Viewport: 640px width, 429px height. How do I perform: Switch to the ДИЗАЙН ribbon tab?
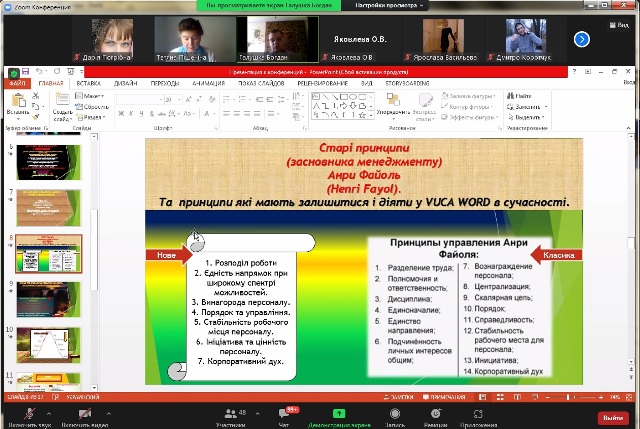coord(123,84)
